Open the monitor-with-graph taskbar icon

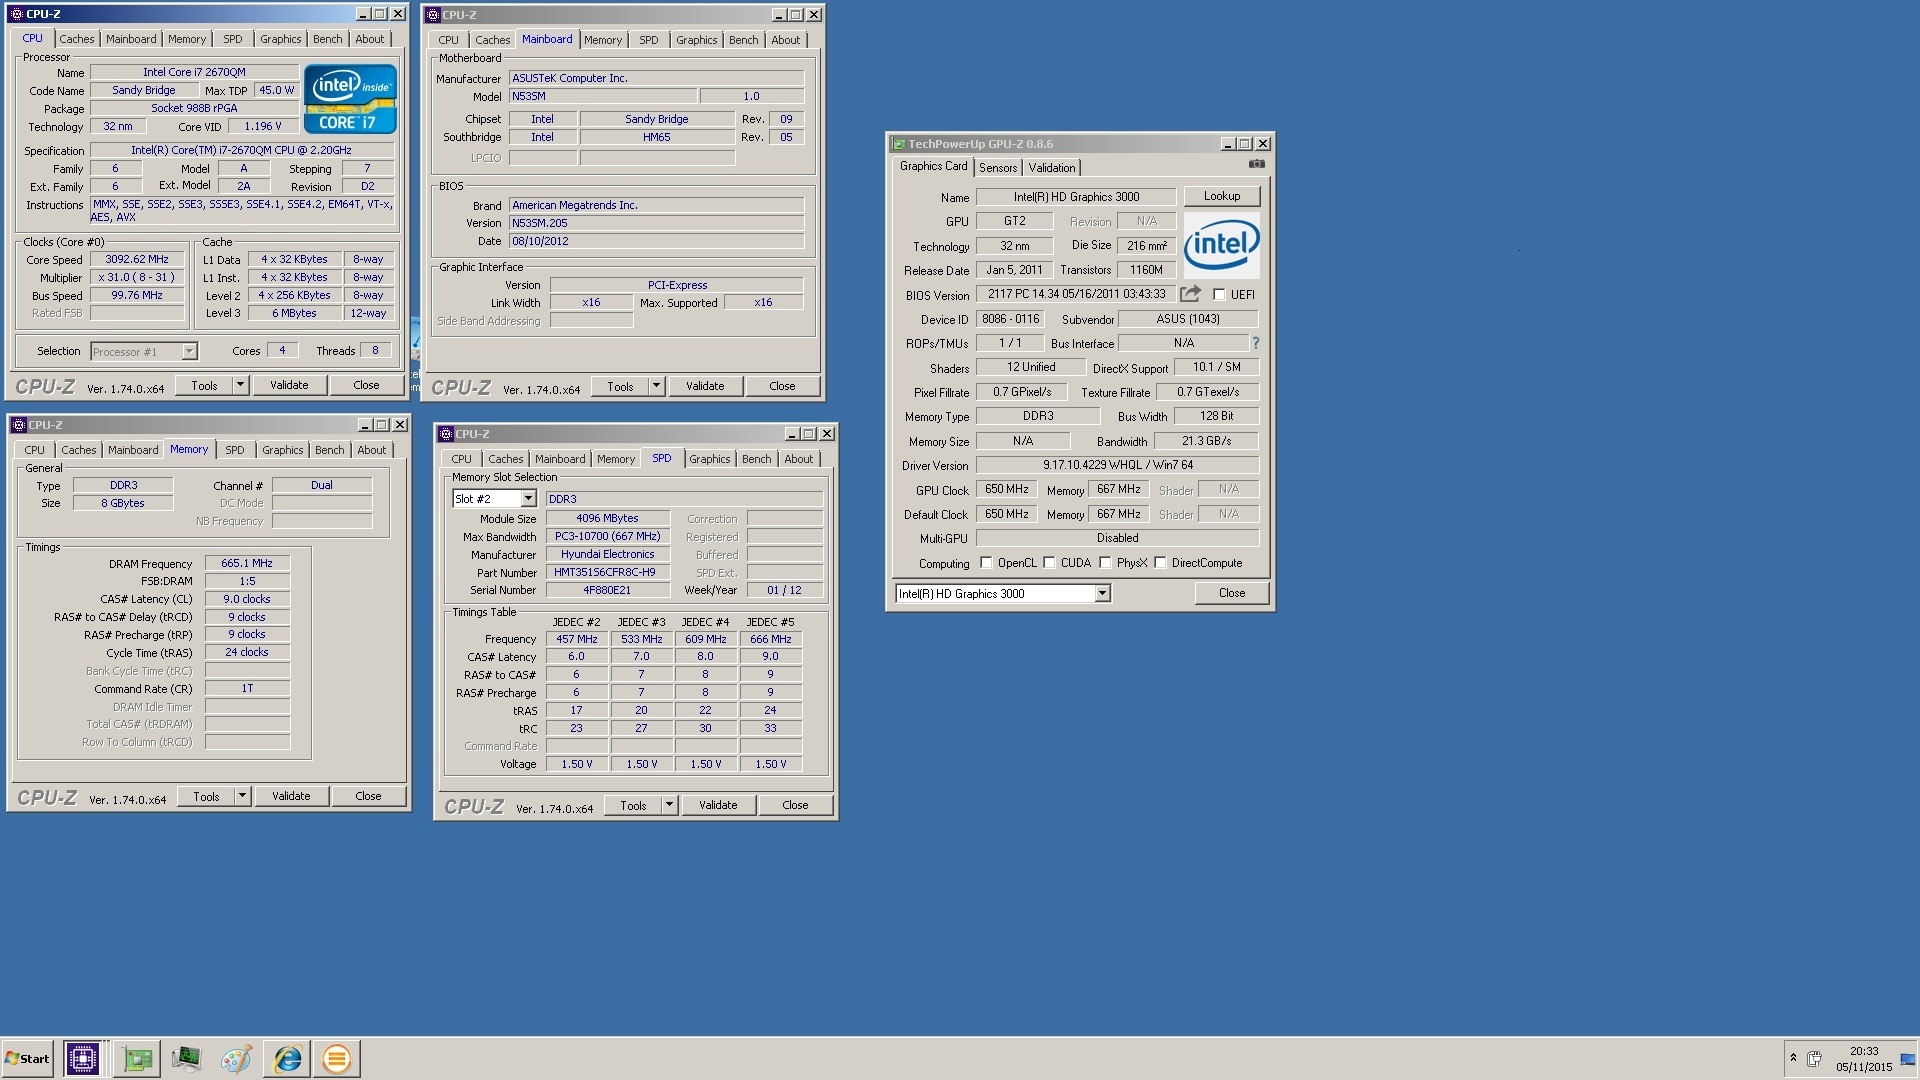tap(186, 1058)
